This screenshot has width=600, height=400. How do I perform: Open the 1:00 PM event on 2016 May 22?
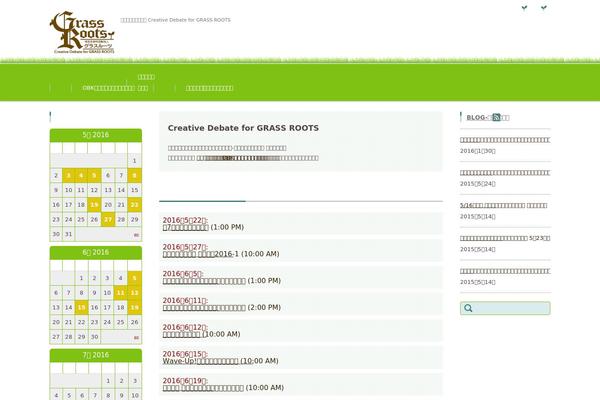tap(186, 227)
